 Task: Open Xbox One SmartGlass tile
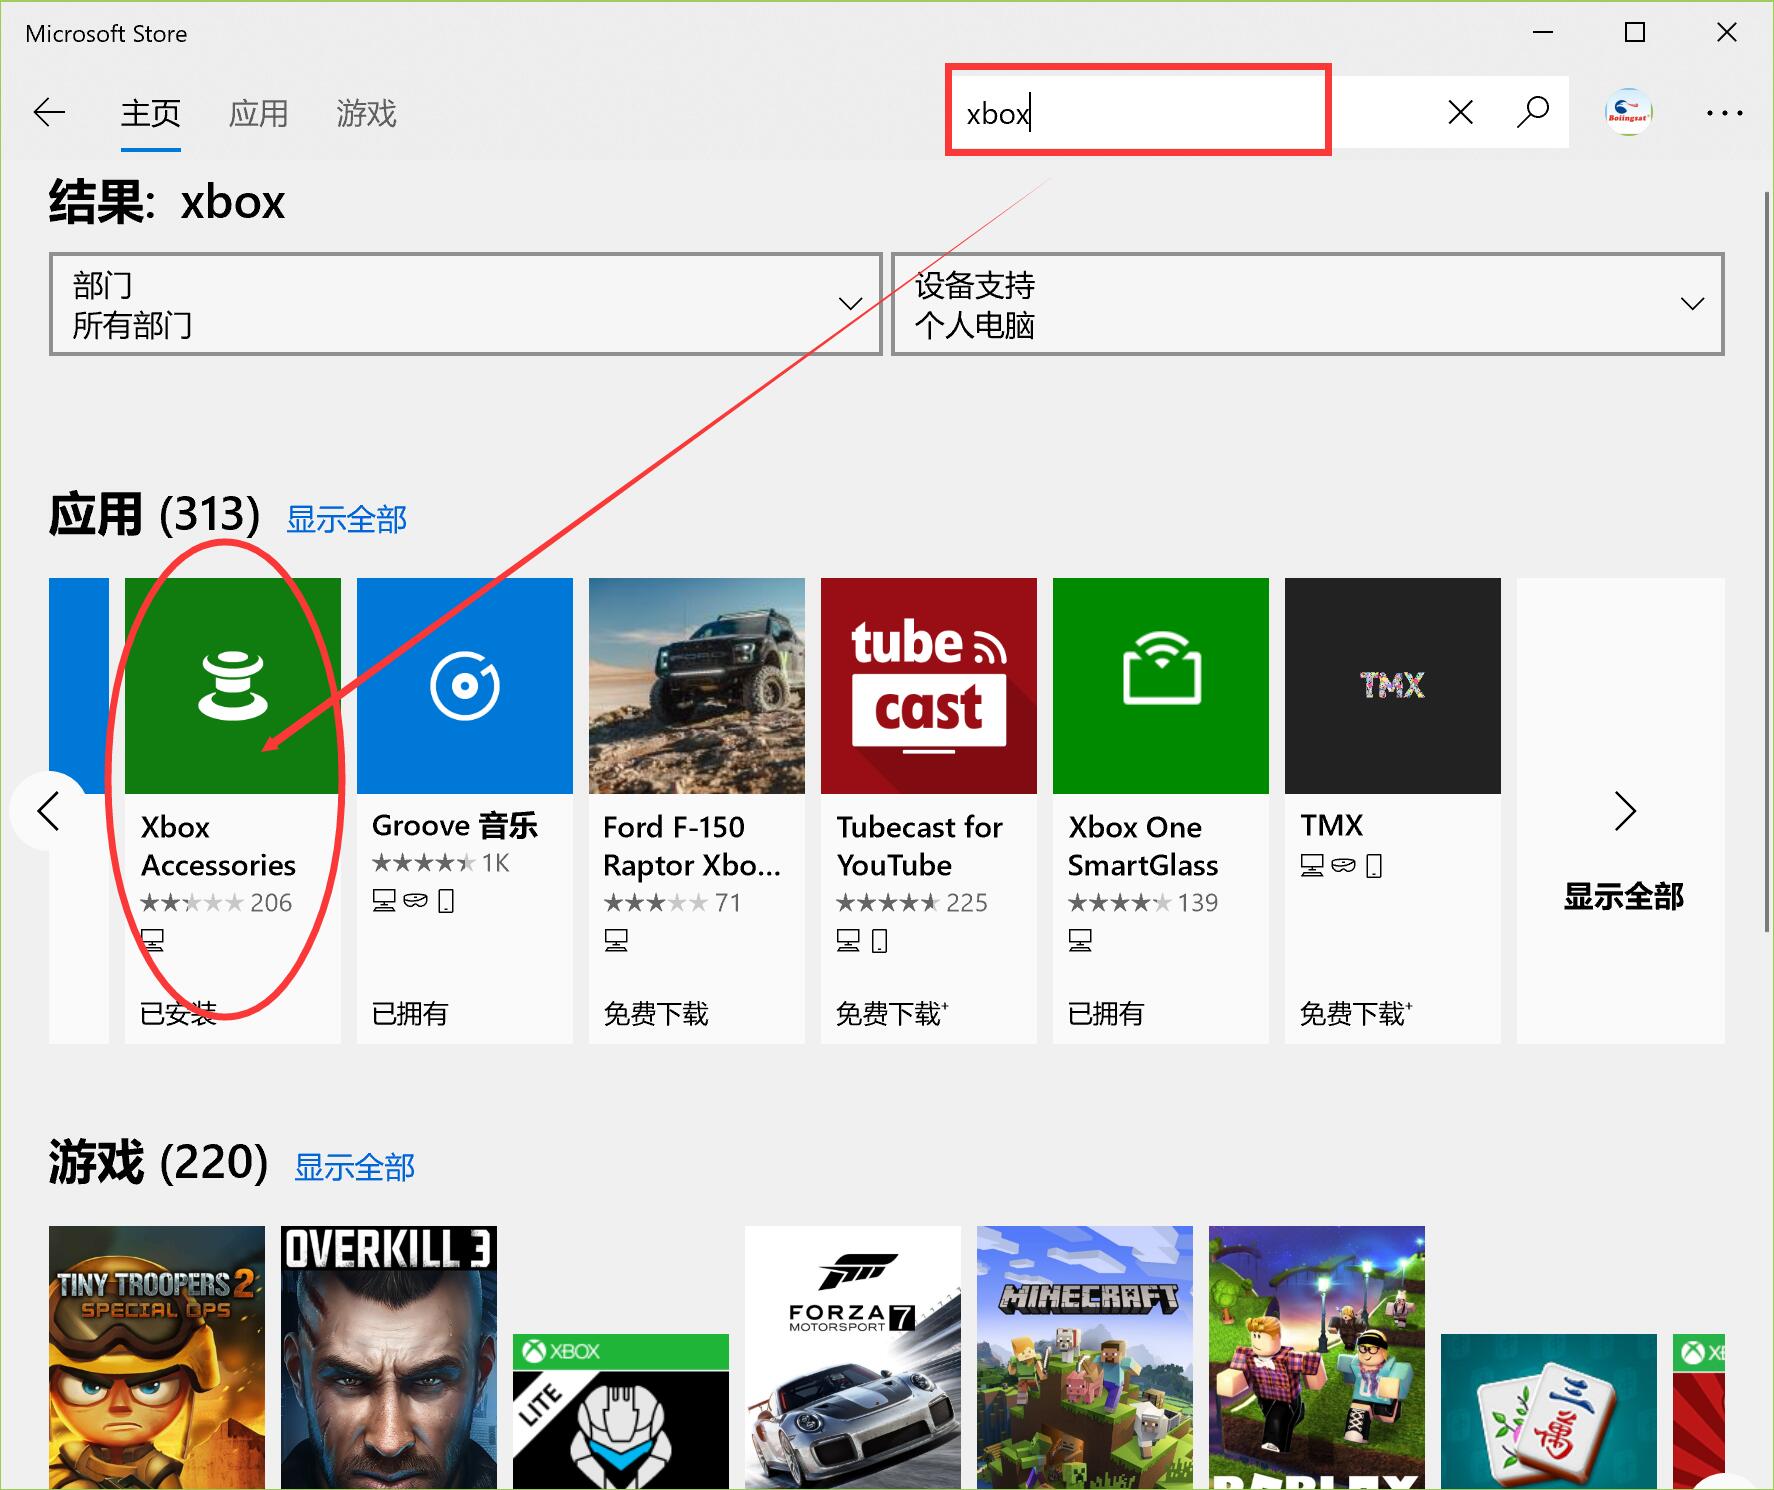[x=1160, y=810]
